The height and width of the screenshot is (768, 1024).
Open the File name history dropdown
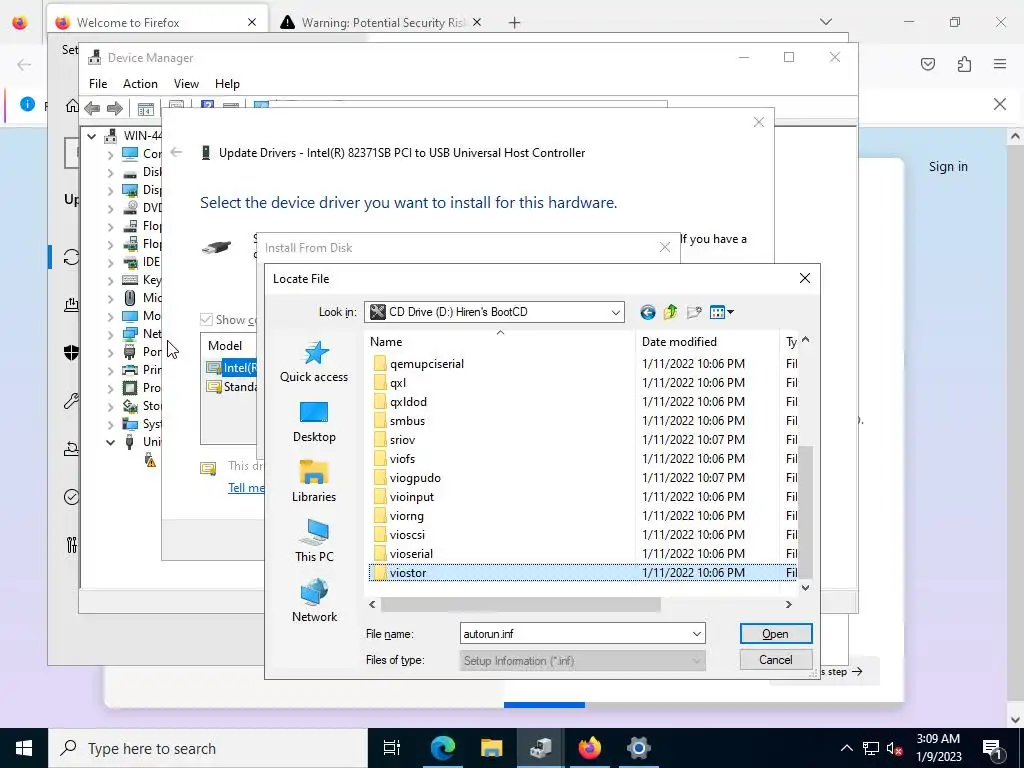coord(697,634)
